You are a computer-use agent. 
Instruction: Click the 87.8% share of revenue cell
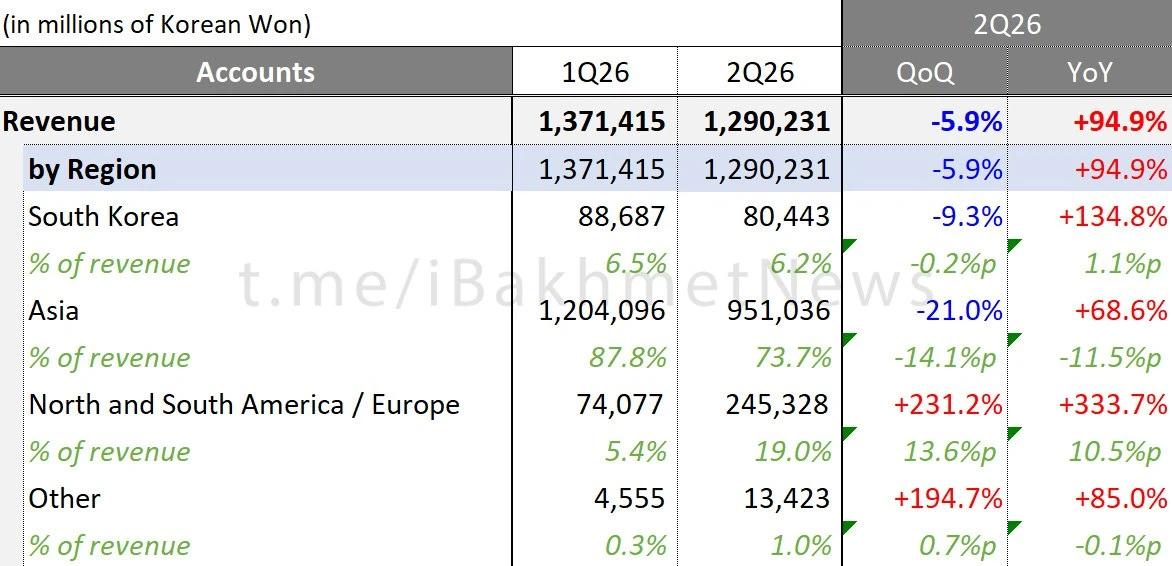pyautogui.click(x=595, y=357)
